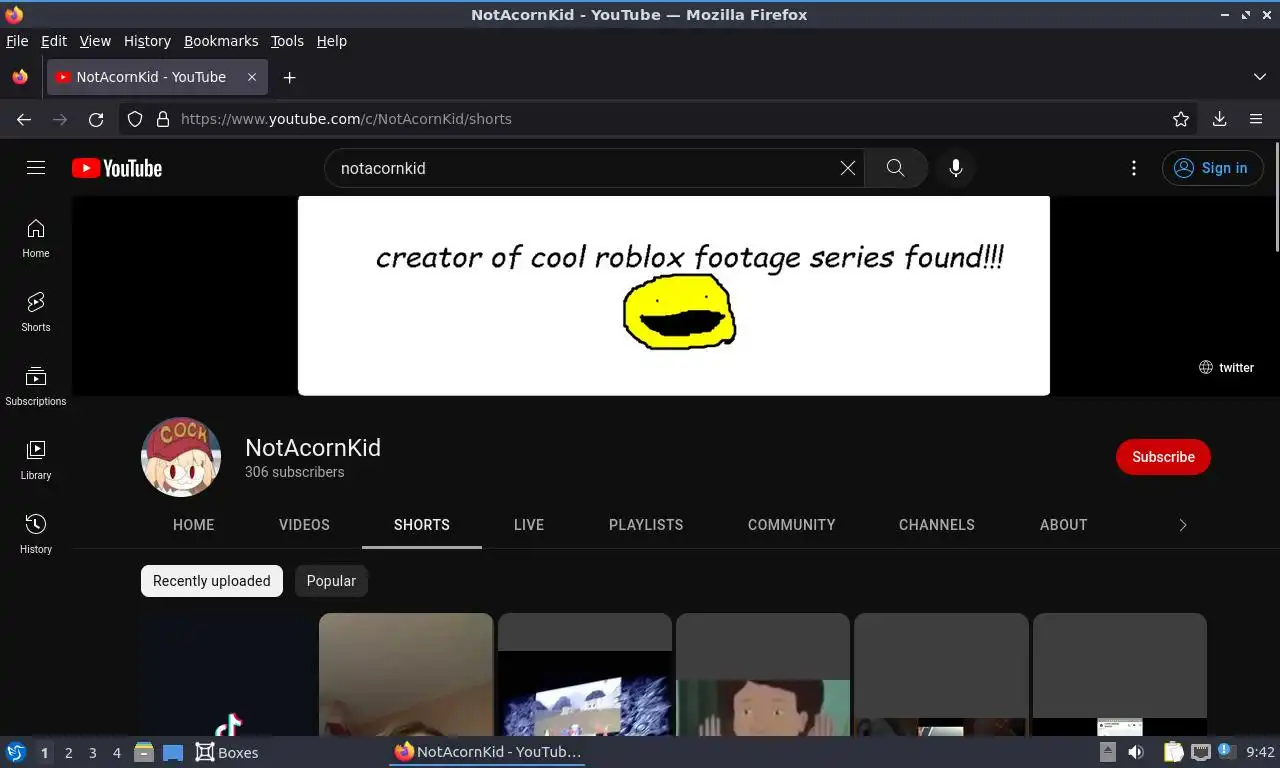The width and height of the screenshot is (1280, 768).
Task: Click the magnifier search button
Action: tap(895, 168)
